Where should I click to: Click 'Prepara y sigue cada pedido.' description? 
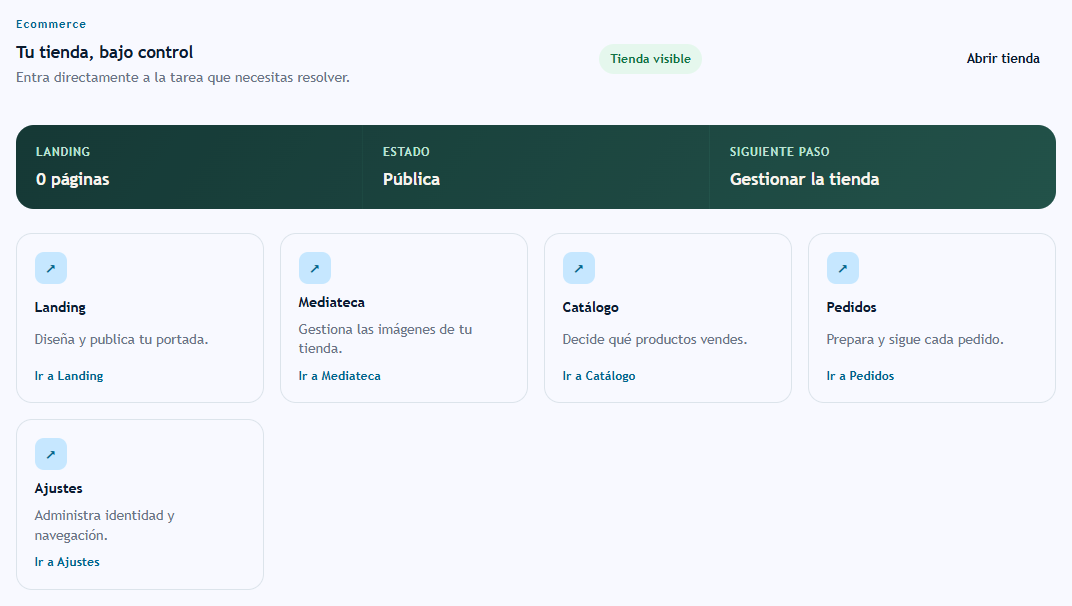point(915,339)
